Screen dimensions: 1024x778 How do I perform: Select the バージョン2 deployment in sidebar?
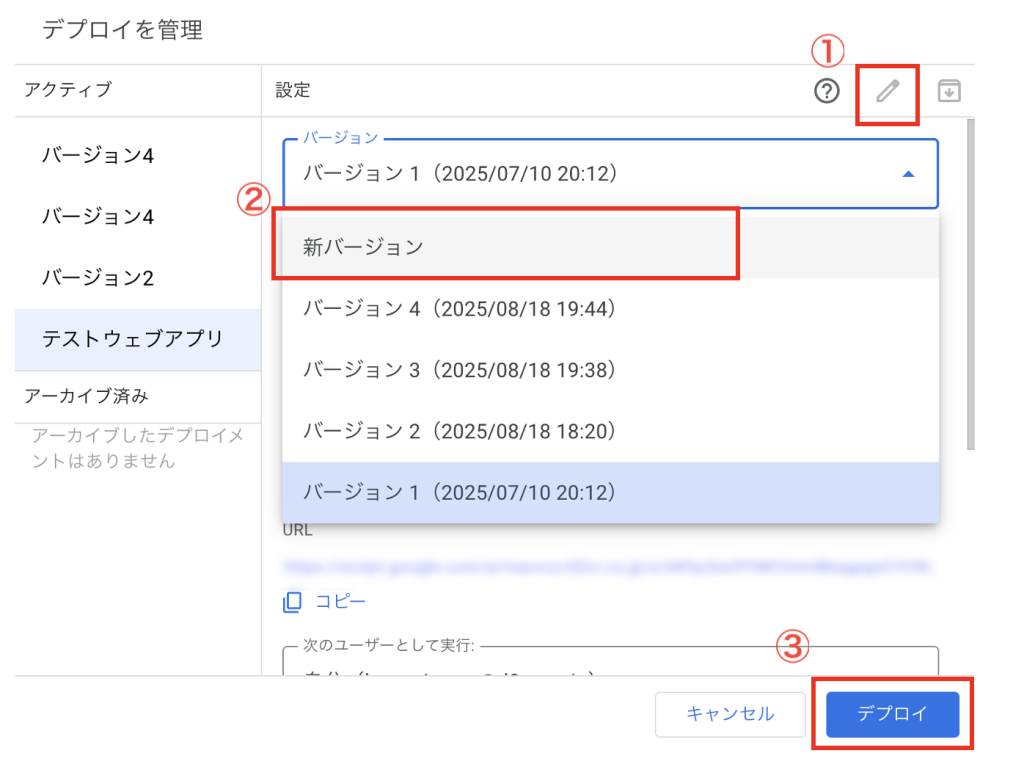point(97,278)
